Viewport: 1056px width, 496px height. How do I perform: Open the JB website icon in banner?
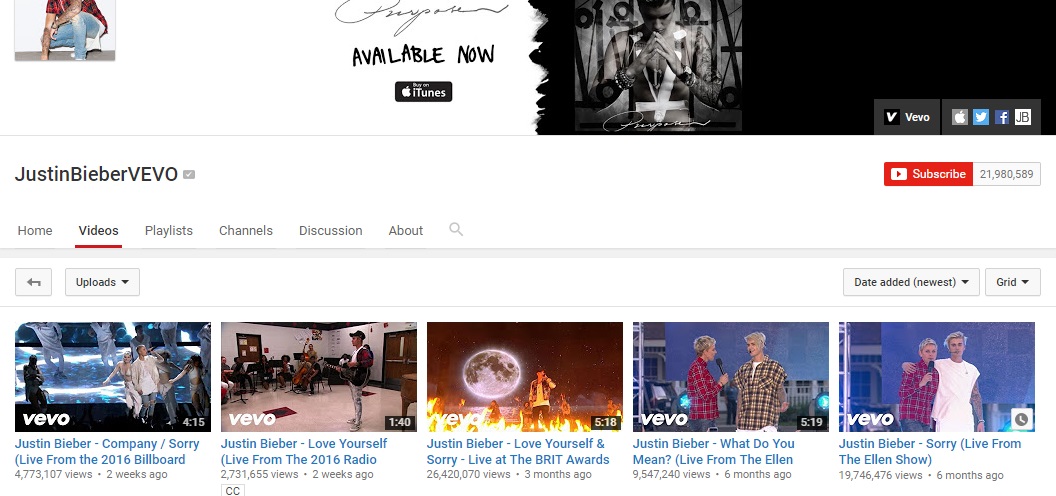tap(1022, 117)
